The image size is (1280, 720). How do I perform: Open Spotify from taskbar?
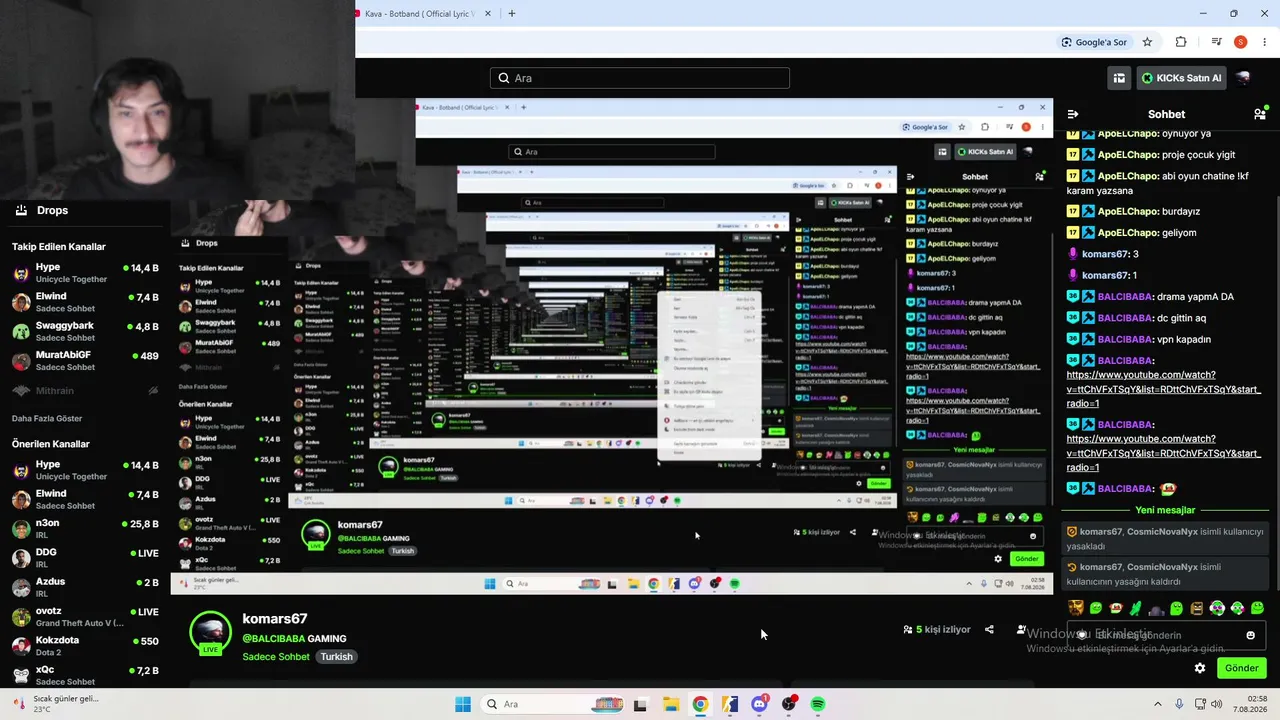click(x=818, y=704)
